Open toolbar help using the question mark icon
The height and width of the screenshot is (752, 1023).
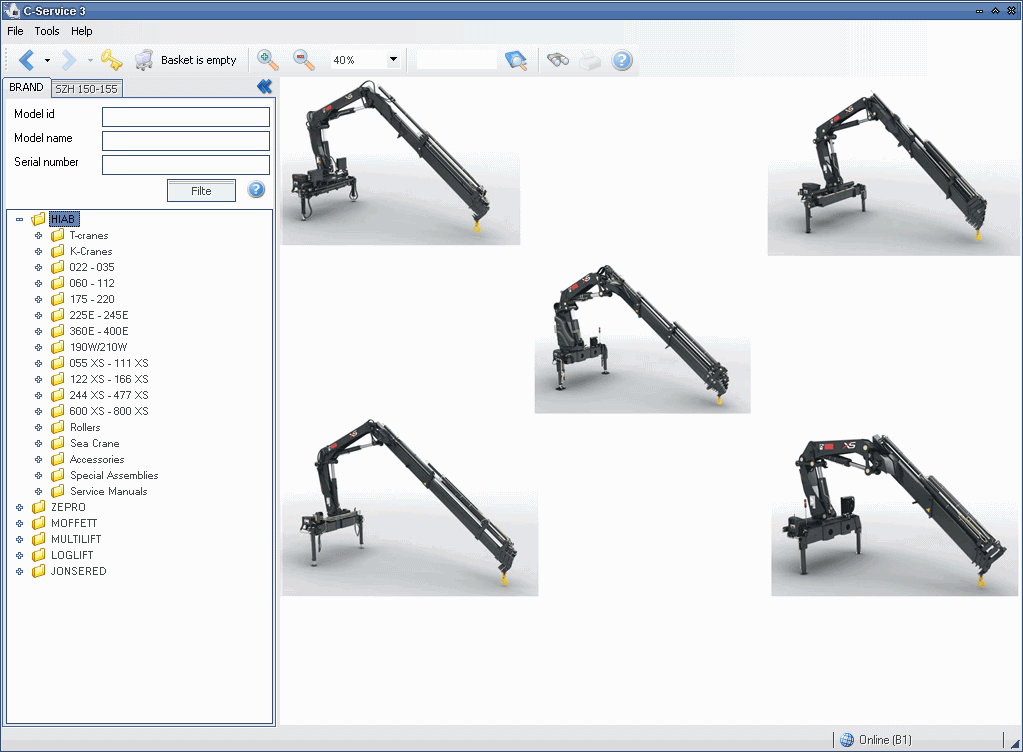click(x=621, y=59)
